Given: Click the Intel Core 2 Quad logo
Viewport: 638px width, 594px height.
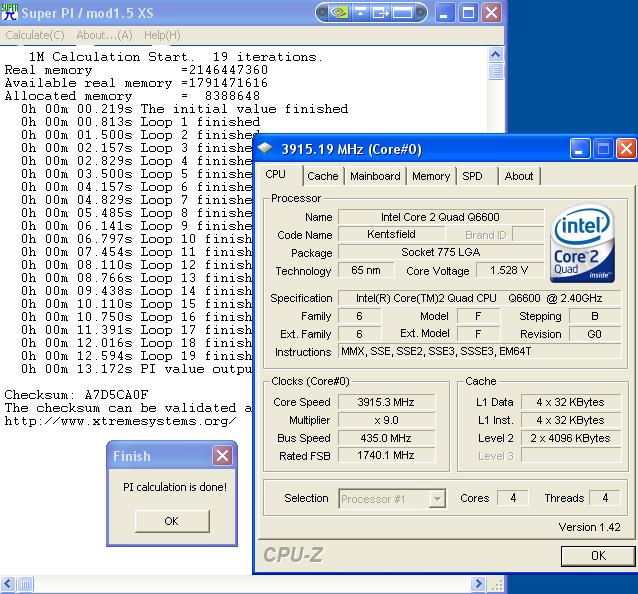Looking at the screenshot, I should tap(584, 244).
